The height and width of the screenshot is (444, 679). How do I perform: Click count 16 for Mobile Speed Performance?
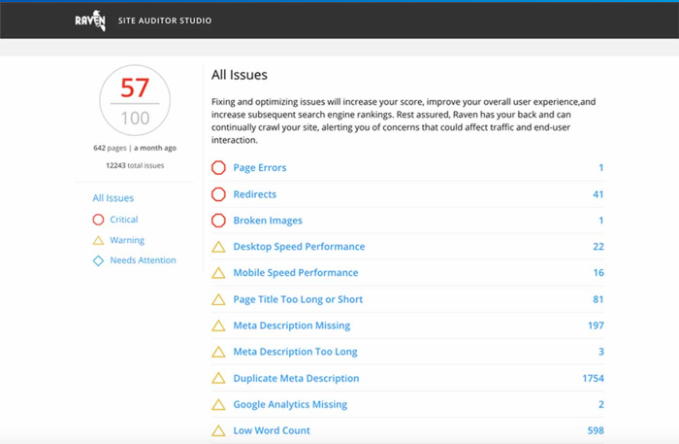(598, 273)
